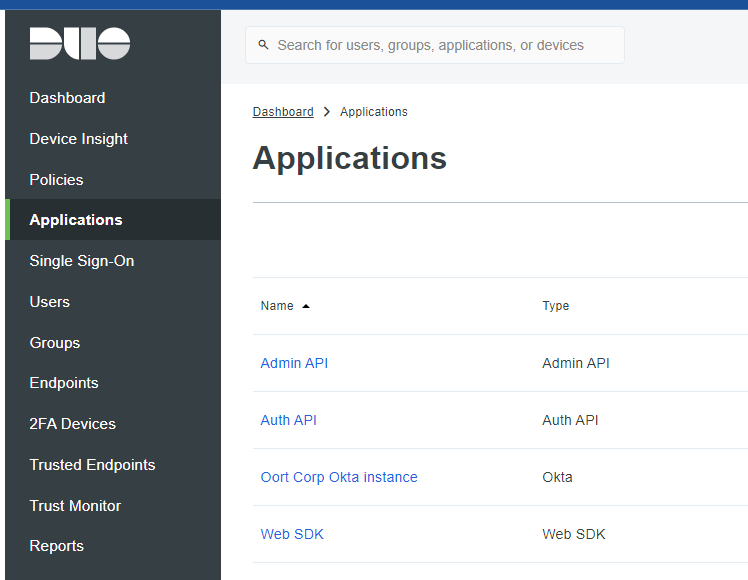Go to Endpoints in the sidebar

point(64,383)
